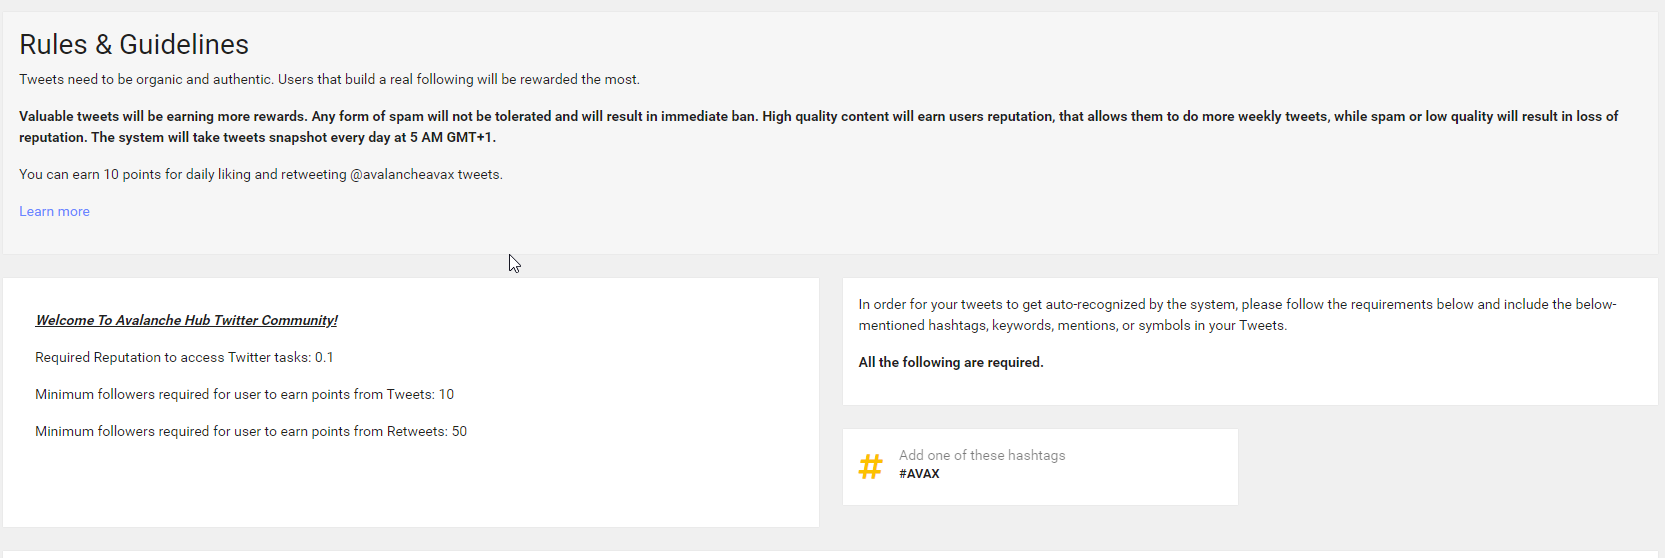
Task: Click the Welcome To Avalanche Hub heading
Action: 186,320
